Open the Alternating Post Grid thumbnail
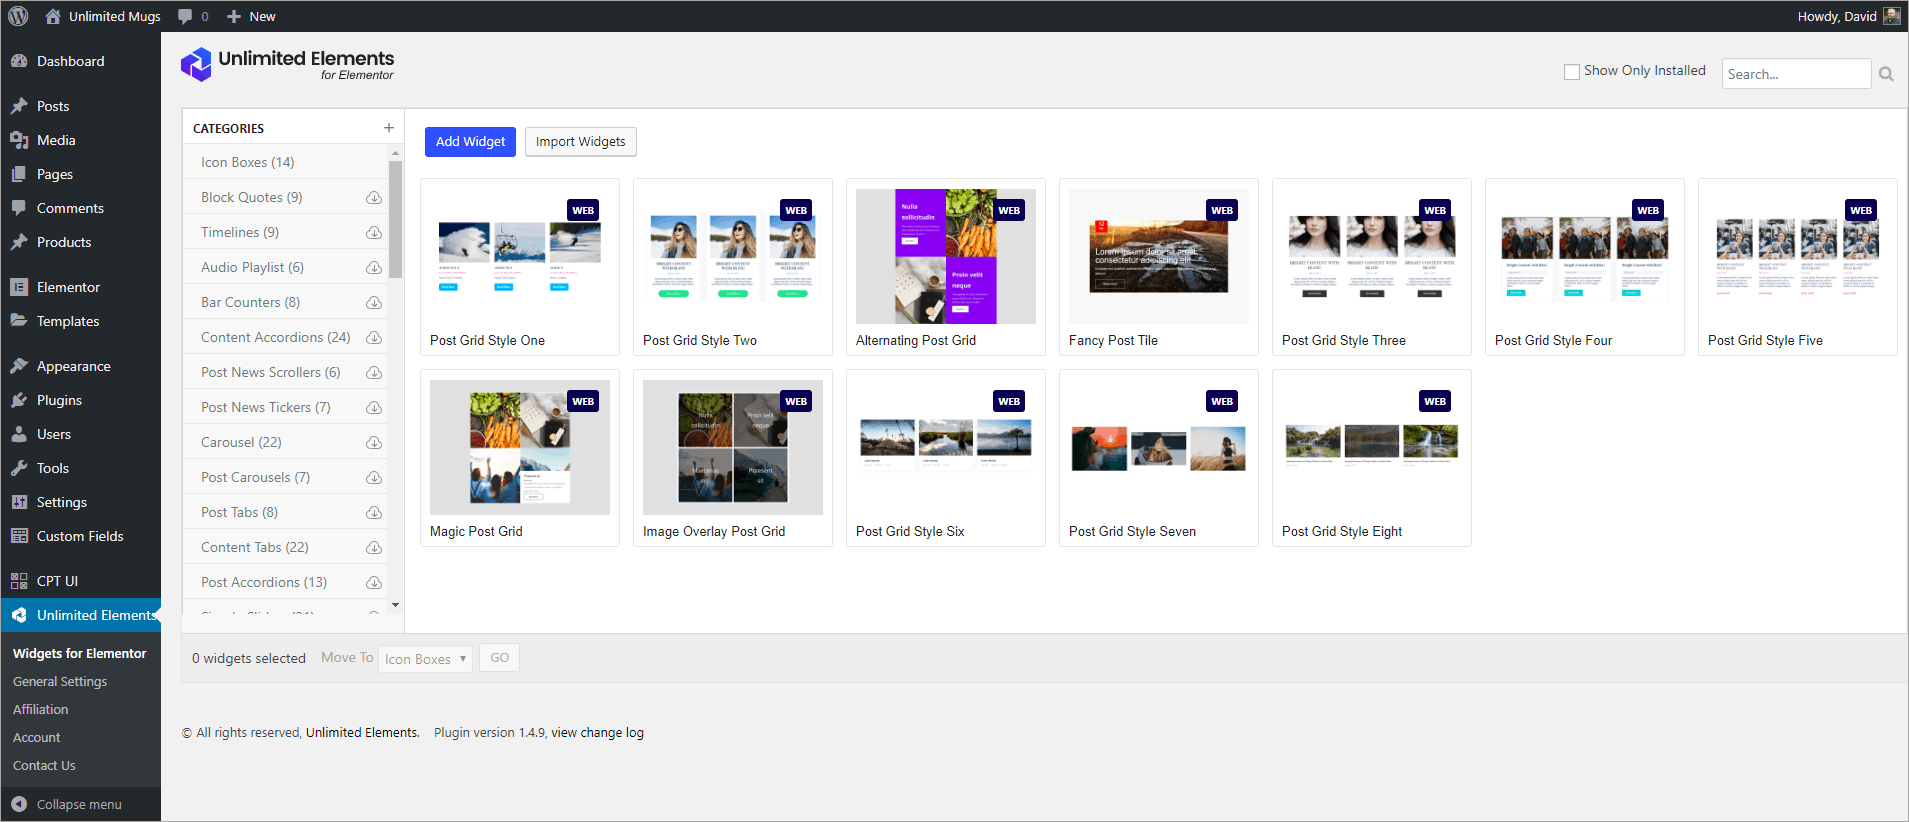The width and height of the screenshot is (1909, 822). click(x=946, y=256)
